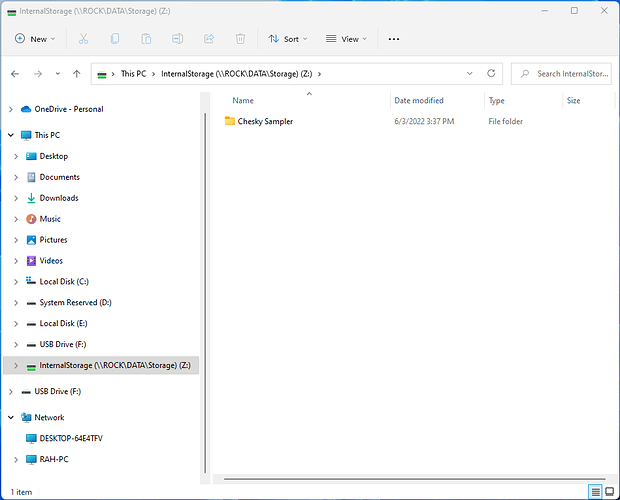The image size is (620, 500).
Task: Expand the OneDrive - Personal tree node
Action: 11,109
